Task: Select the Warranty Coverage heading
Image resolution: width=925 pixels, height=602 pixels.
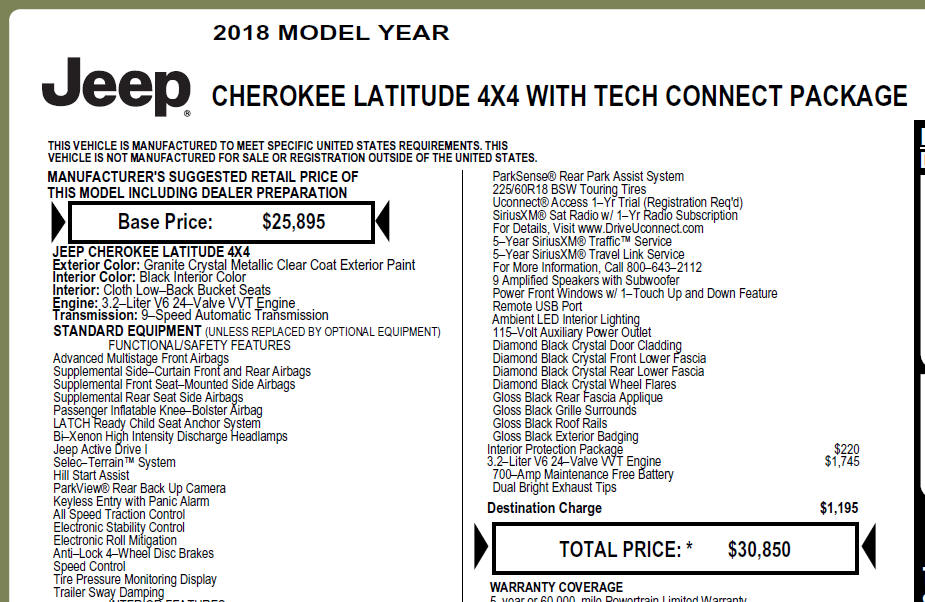Action: tap(556, 587)
